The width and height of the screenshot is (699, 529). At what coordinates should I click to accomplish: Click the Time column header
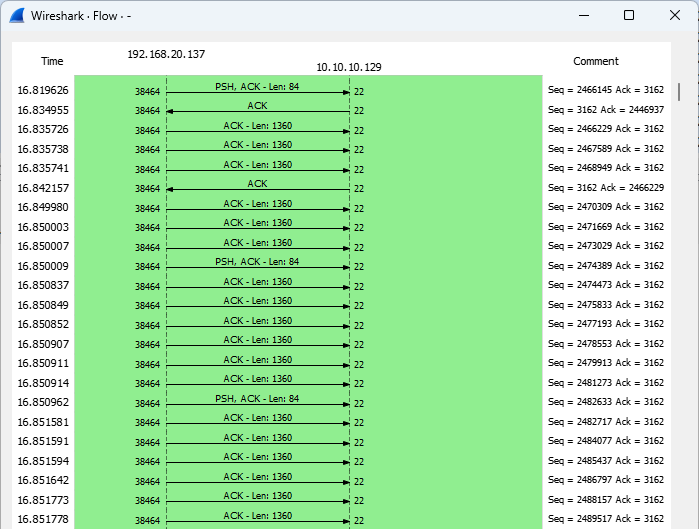[52, 62]
